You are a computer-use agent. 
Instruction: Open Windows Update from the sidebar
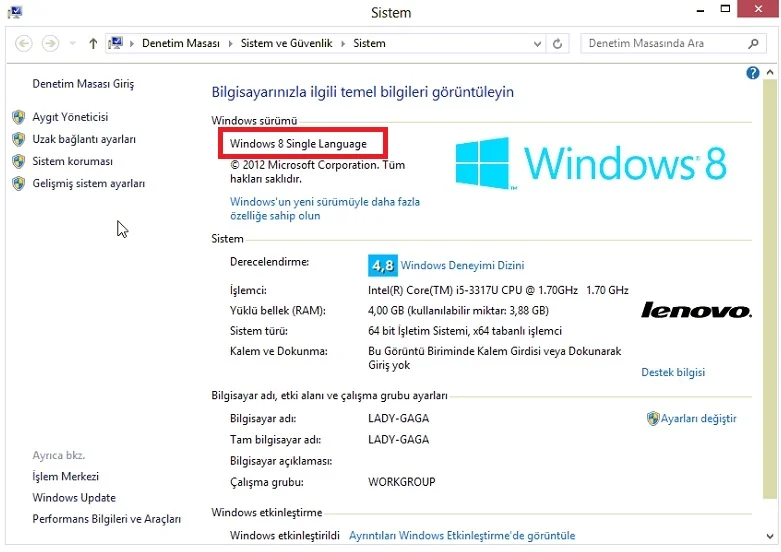click(x=74, y=498)
